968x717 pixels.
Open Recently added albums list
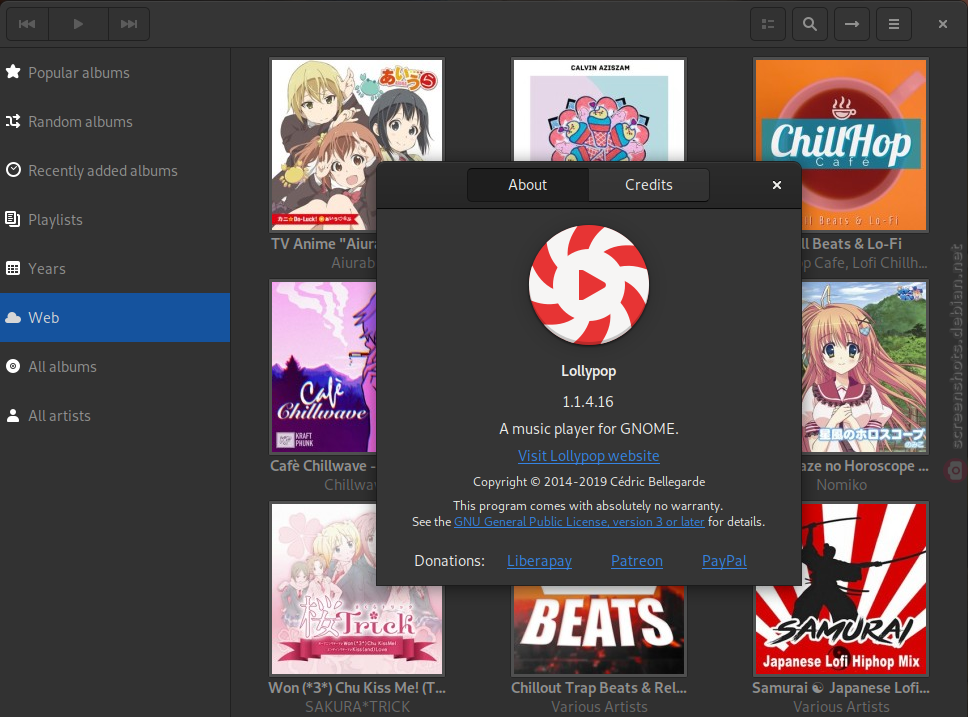click(x=115, y=170)
